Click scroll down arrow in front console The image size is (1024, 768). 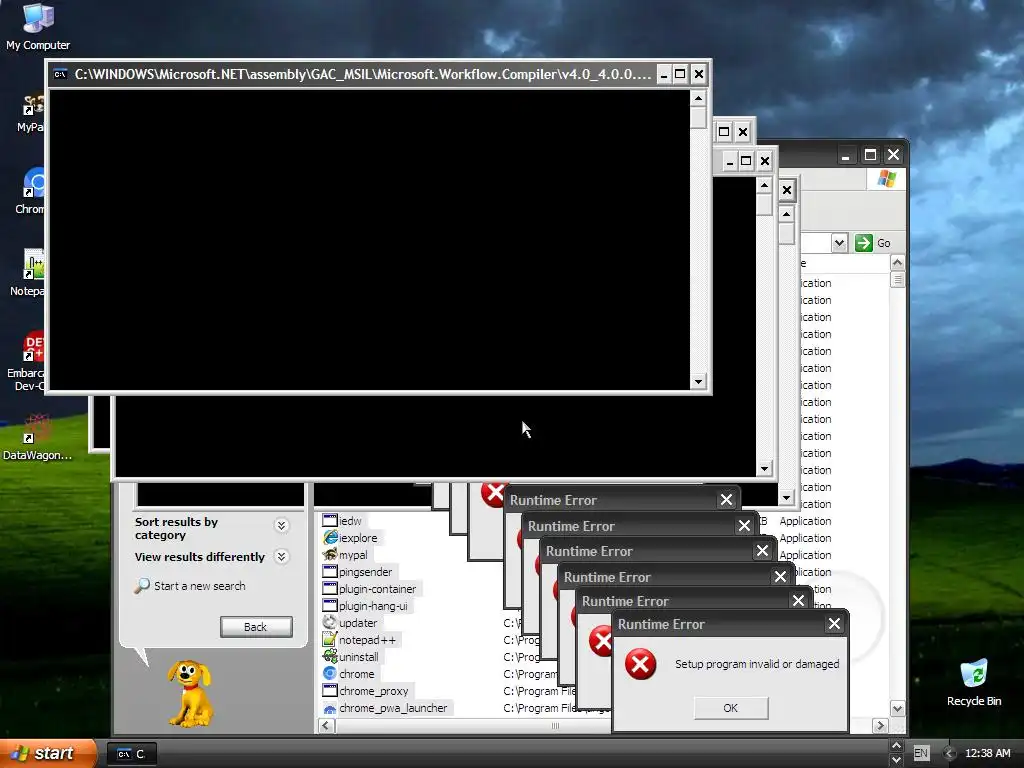(x=698, y=381)
